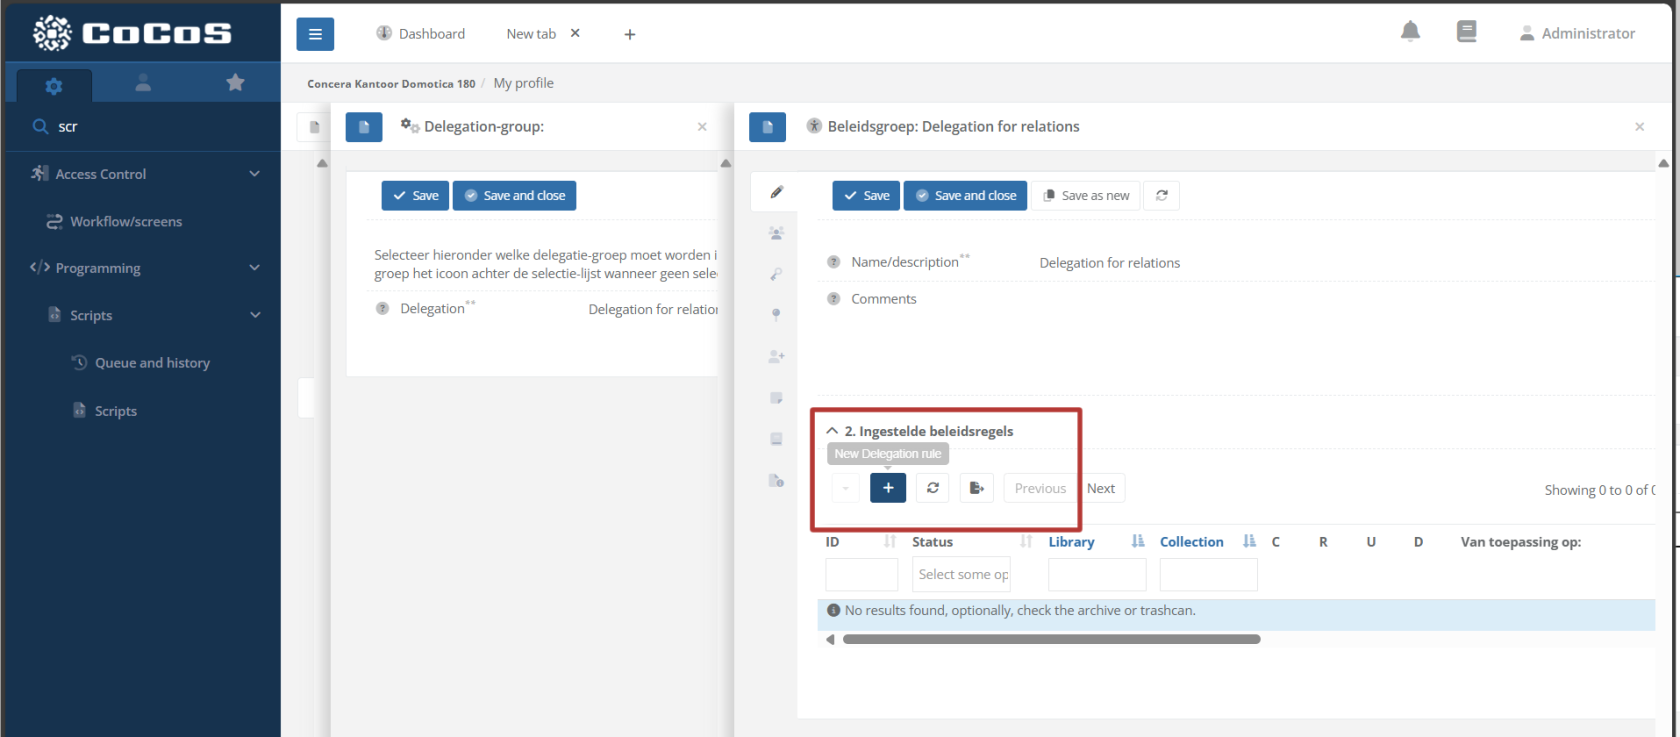The width and height of the screenshot is (1680, 737).
Task: Click the plus button for New Delegation rule
Action: (887, 488)
